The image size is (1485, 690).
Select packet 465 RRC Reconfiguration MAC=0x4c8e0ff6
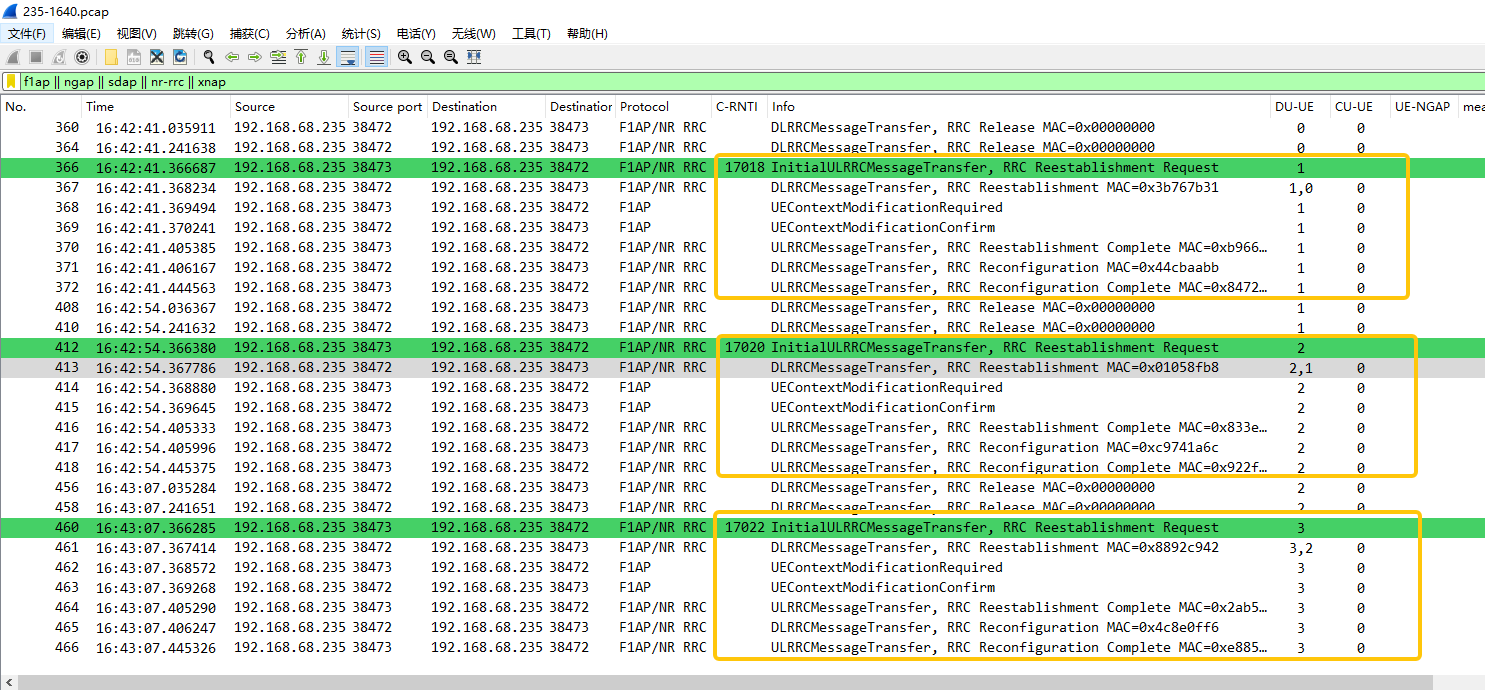tap(742, 627)
